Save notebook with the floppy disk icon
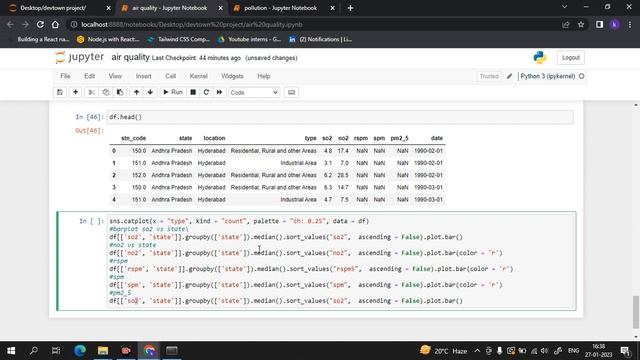 coord(60,92)
